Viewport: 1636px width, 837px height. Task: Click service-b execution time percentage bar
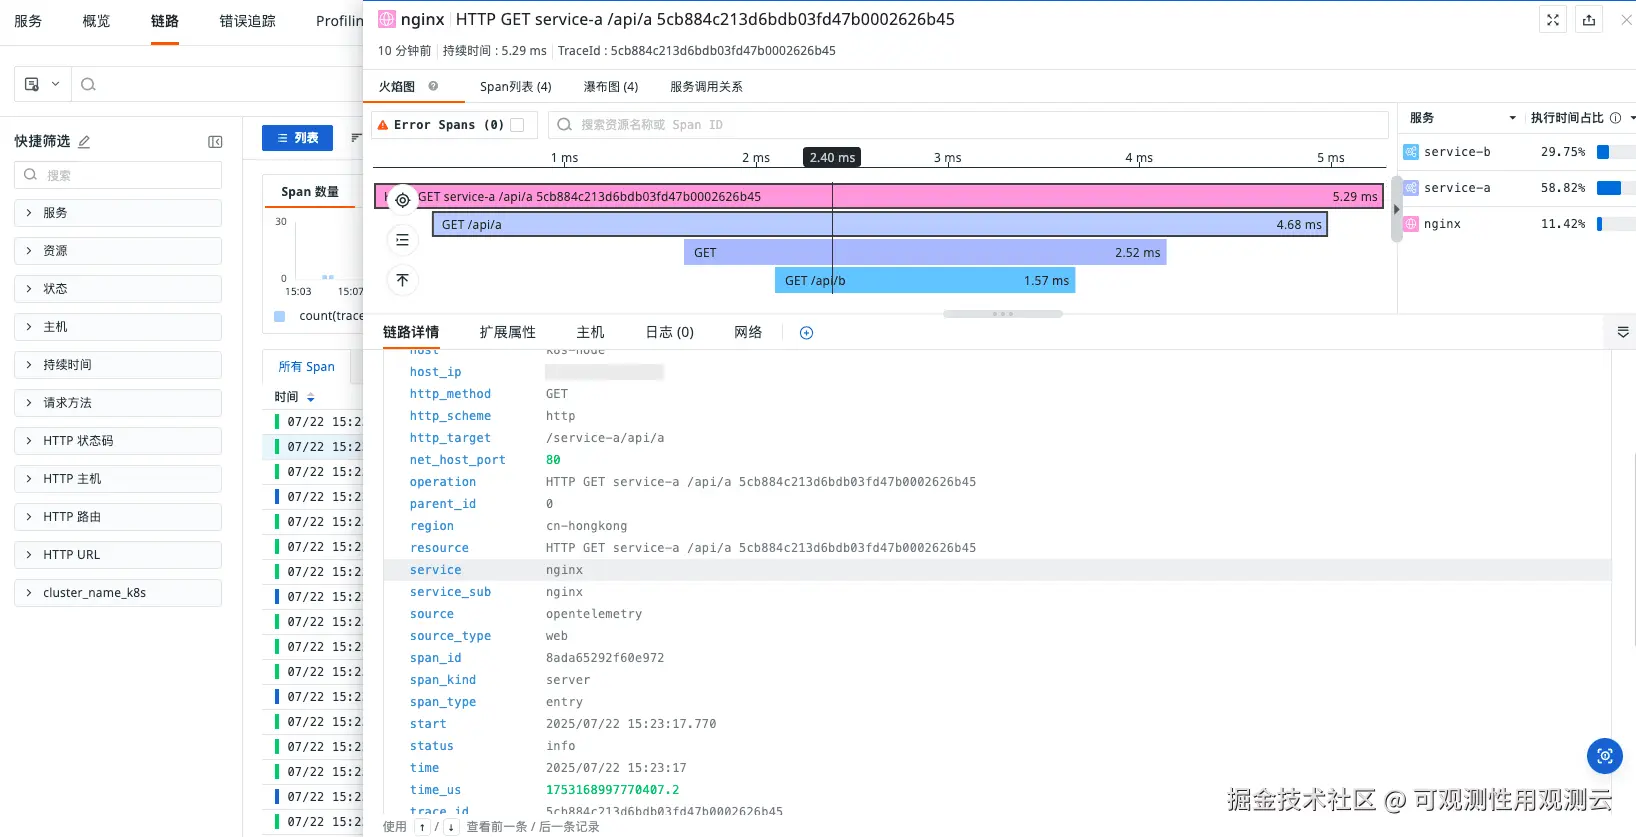click(x=1616, y=152)
